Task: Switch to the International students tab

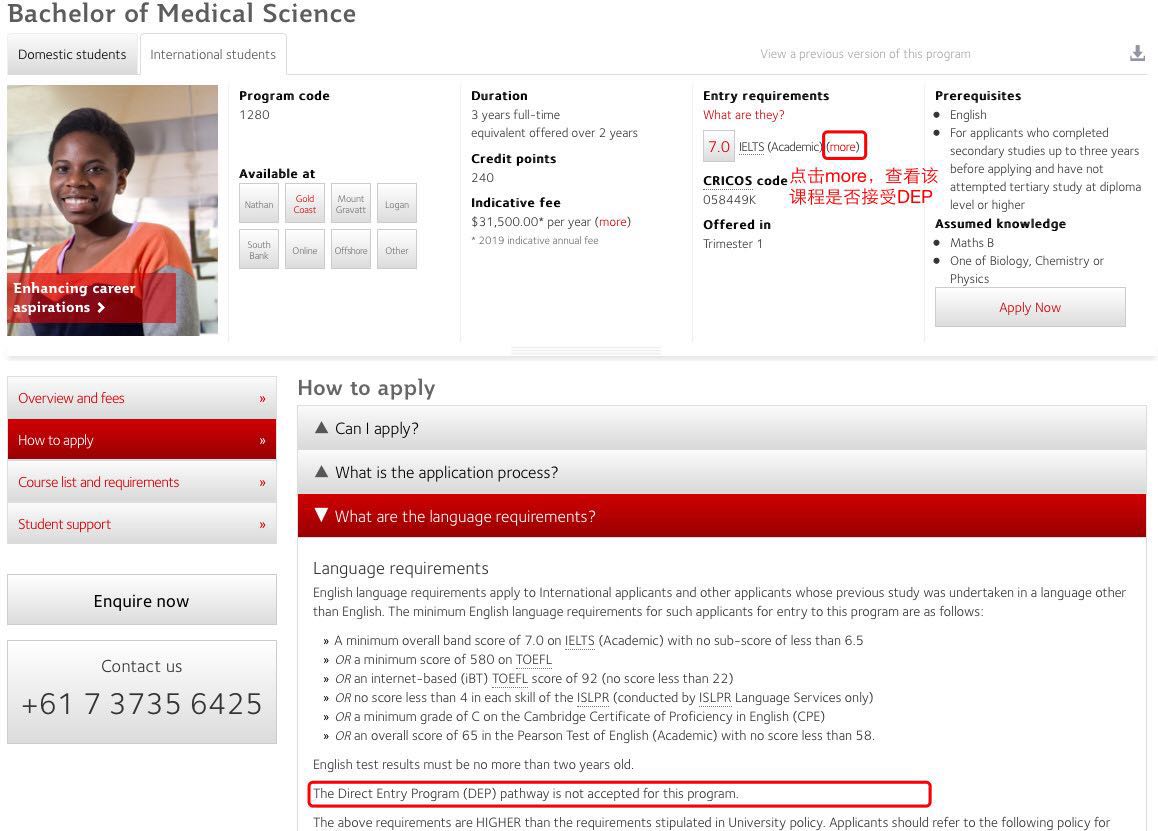Action: coord(213,55)
